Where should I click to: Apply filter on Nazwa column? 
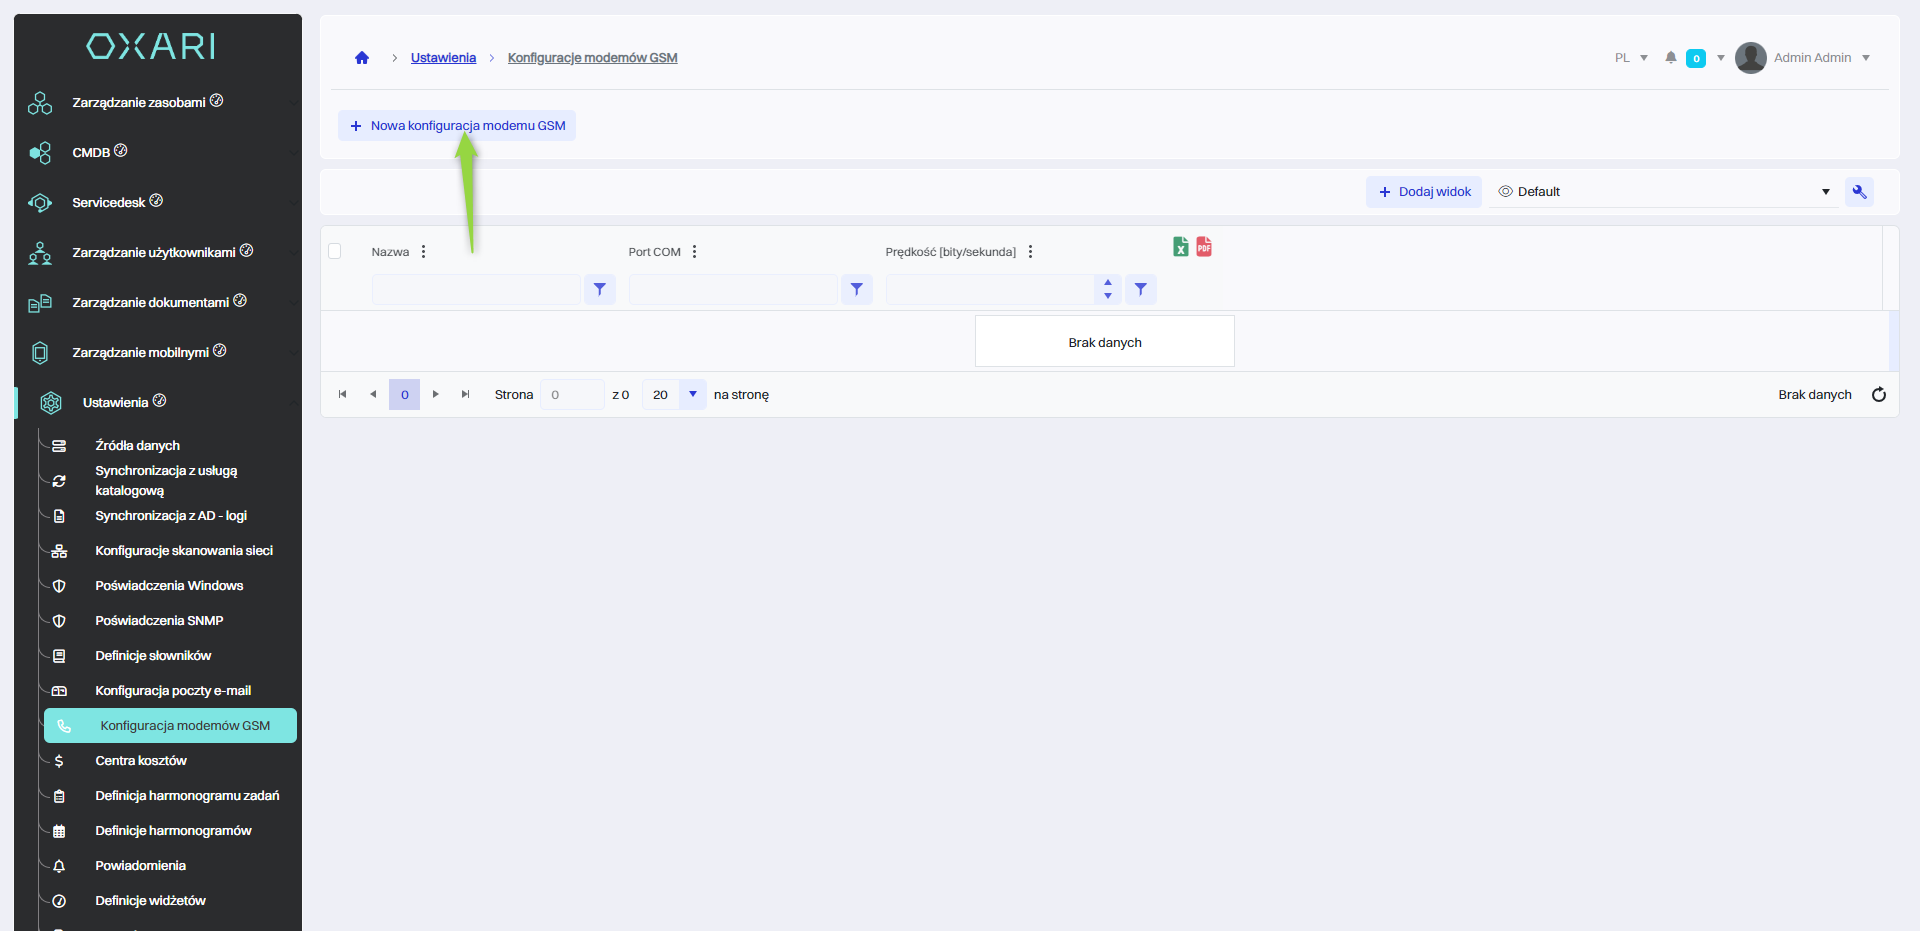[599, 290]
